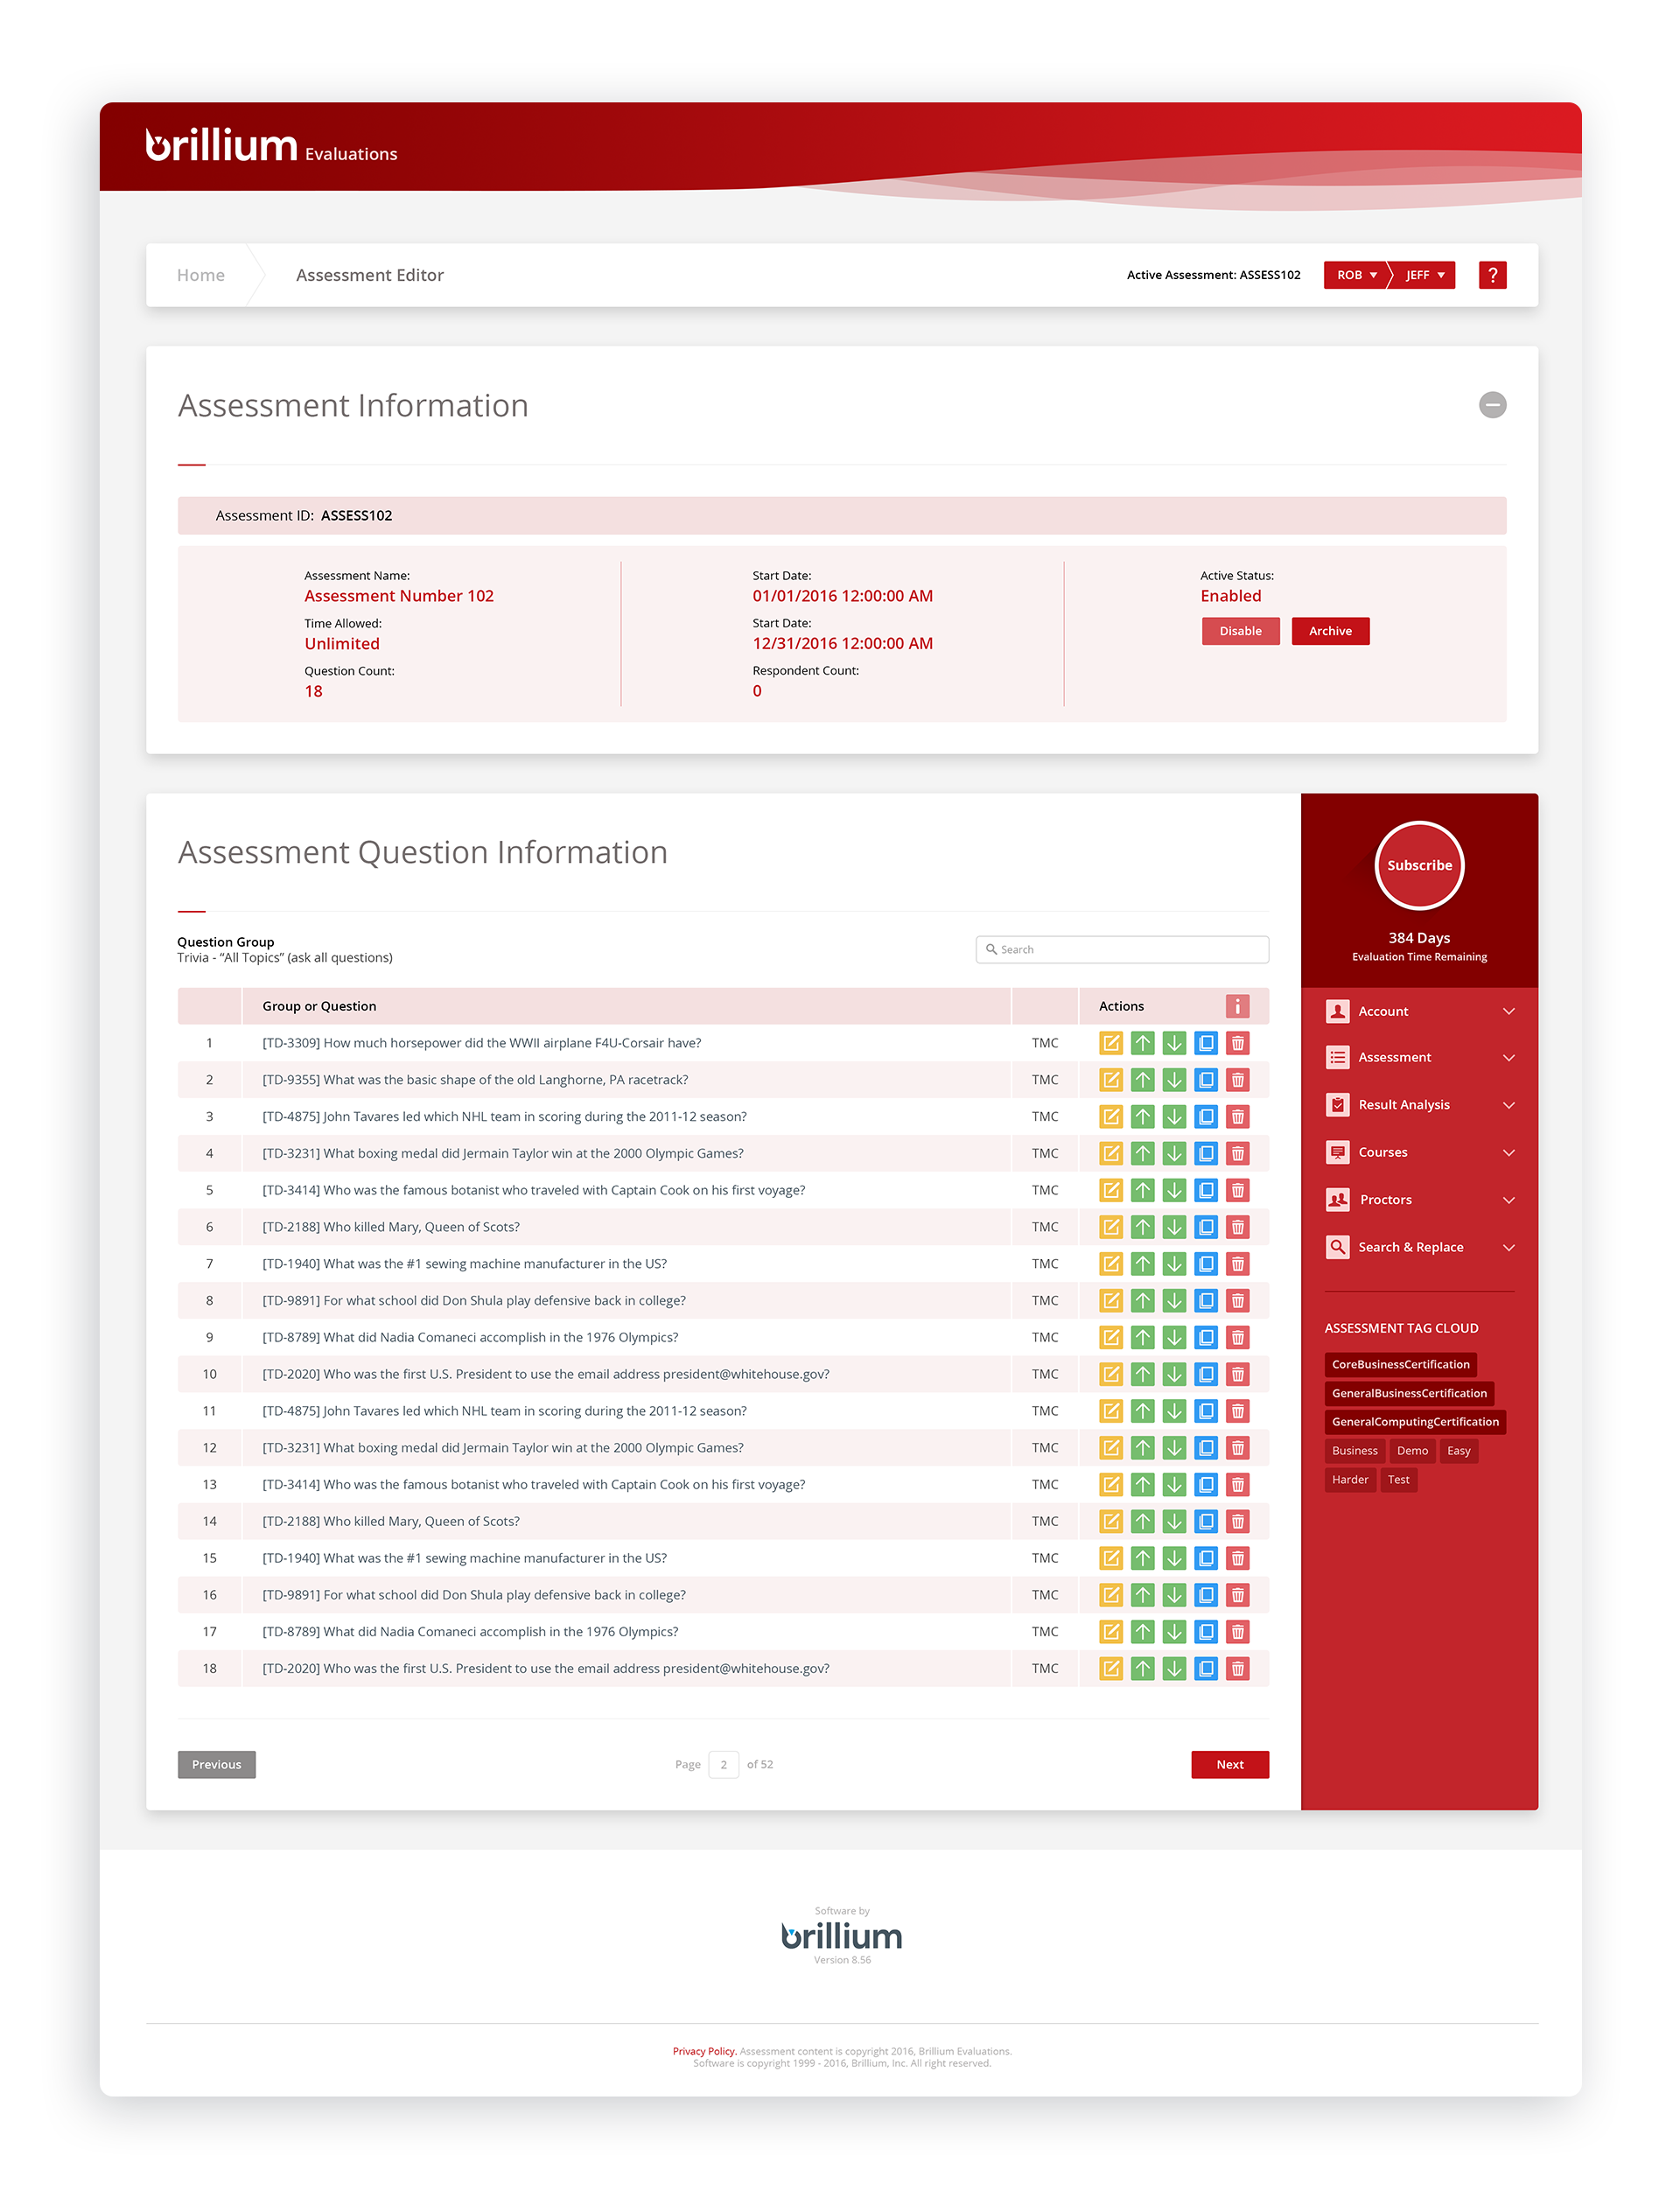1680x2191 pixels.
Task: Click the question Search field
Action: coord(1122,949)
